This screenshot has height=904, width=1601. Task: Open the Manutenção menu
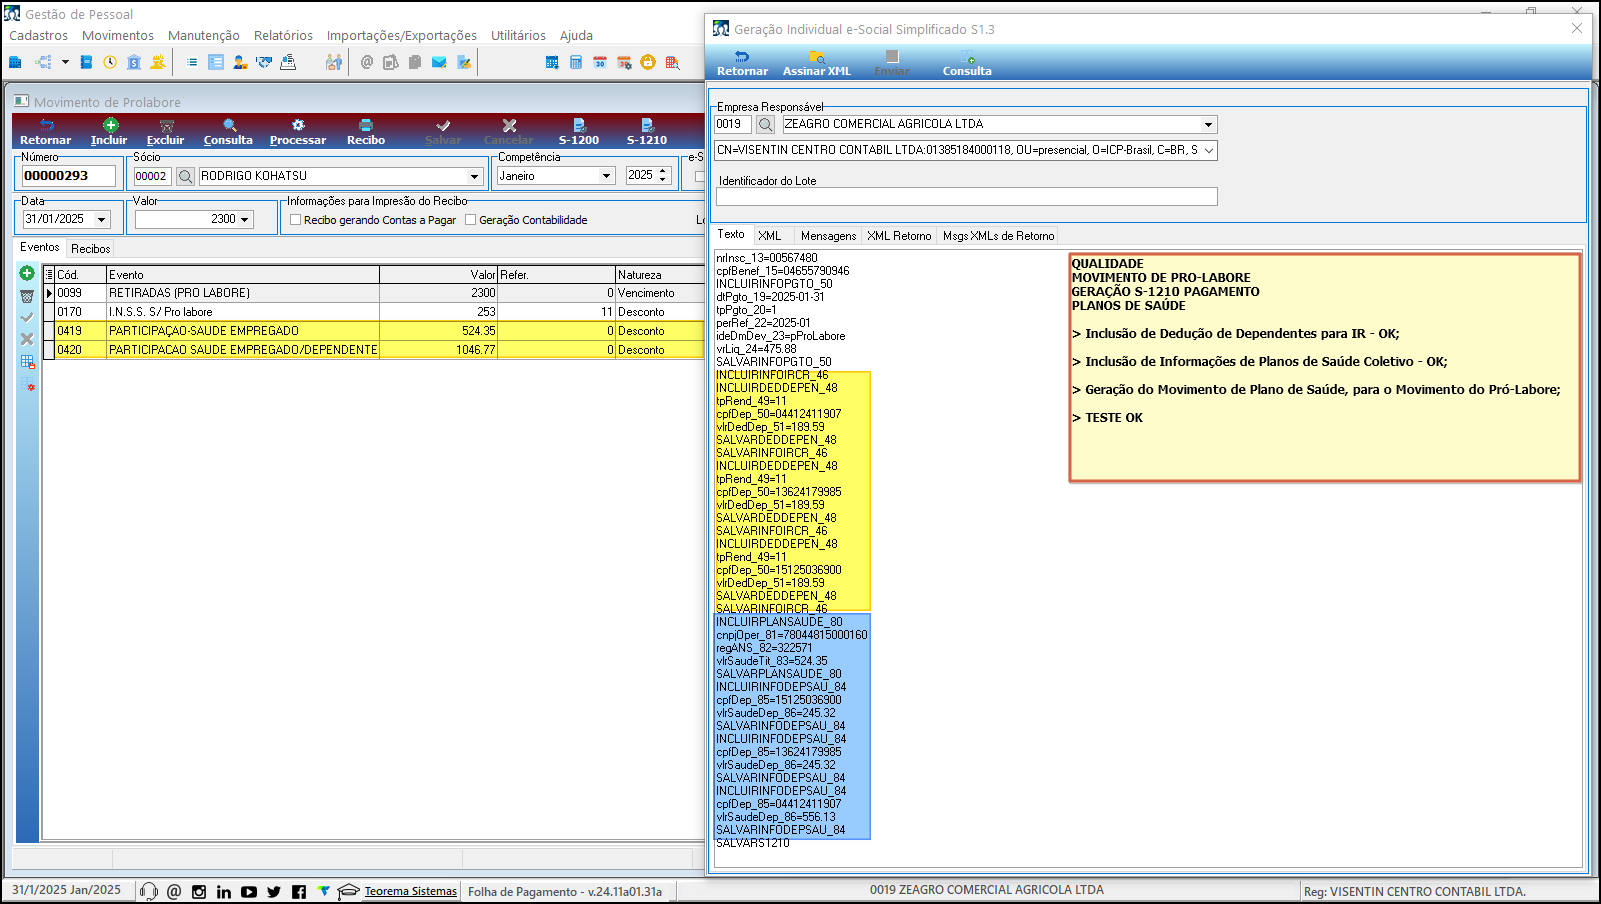204,35
